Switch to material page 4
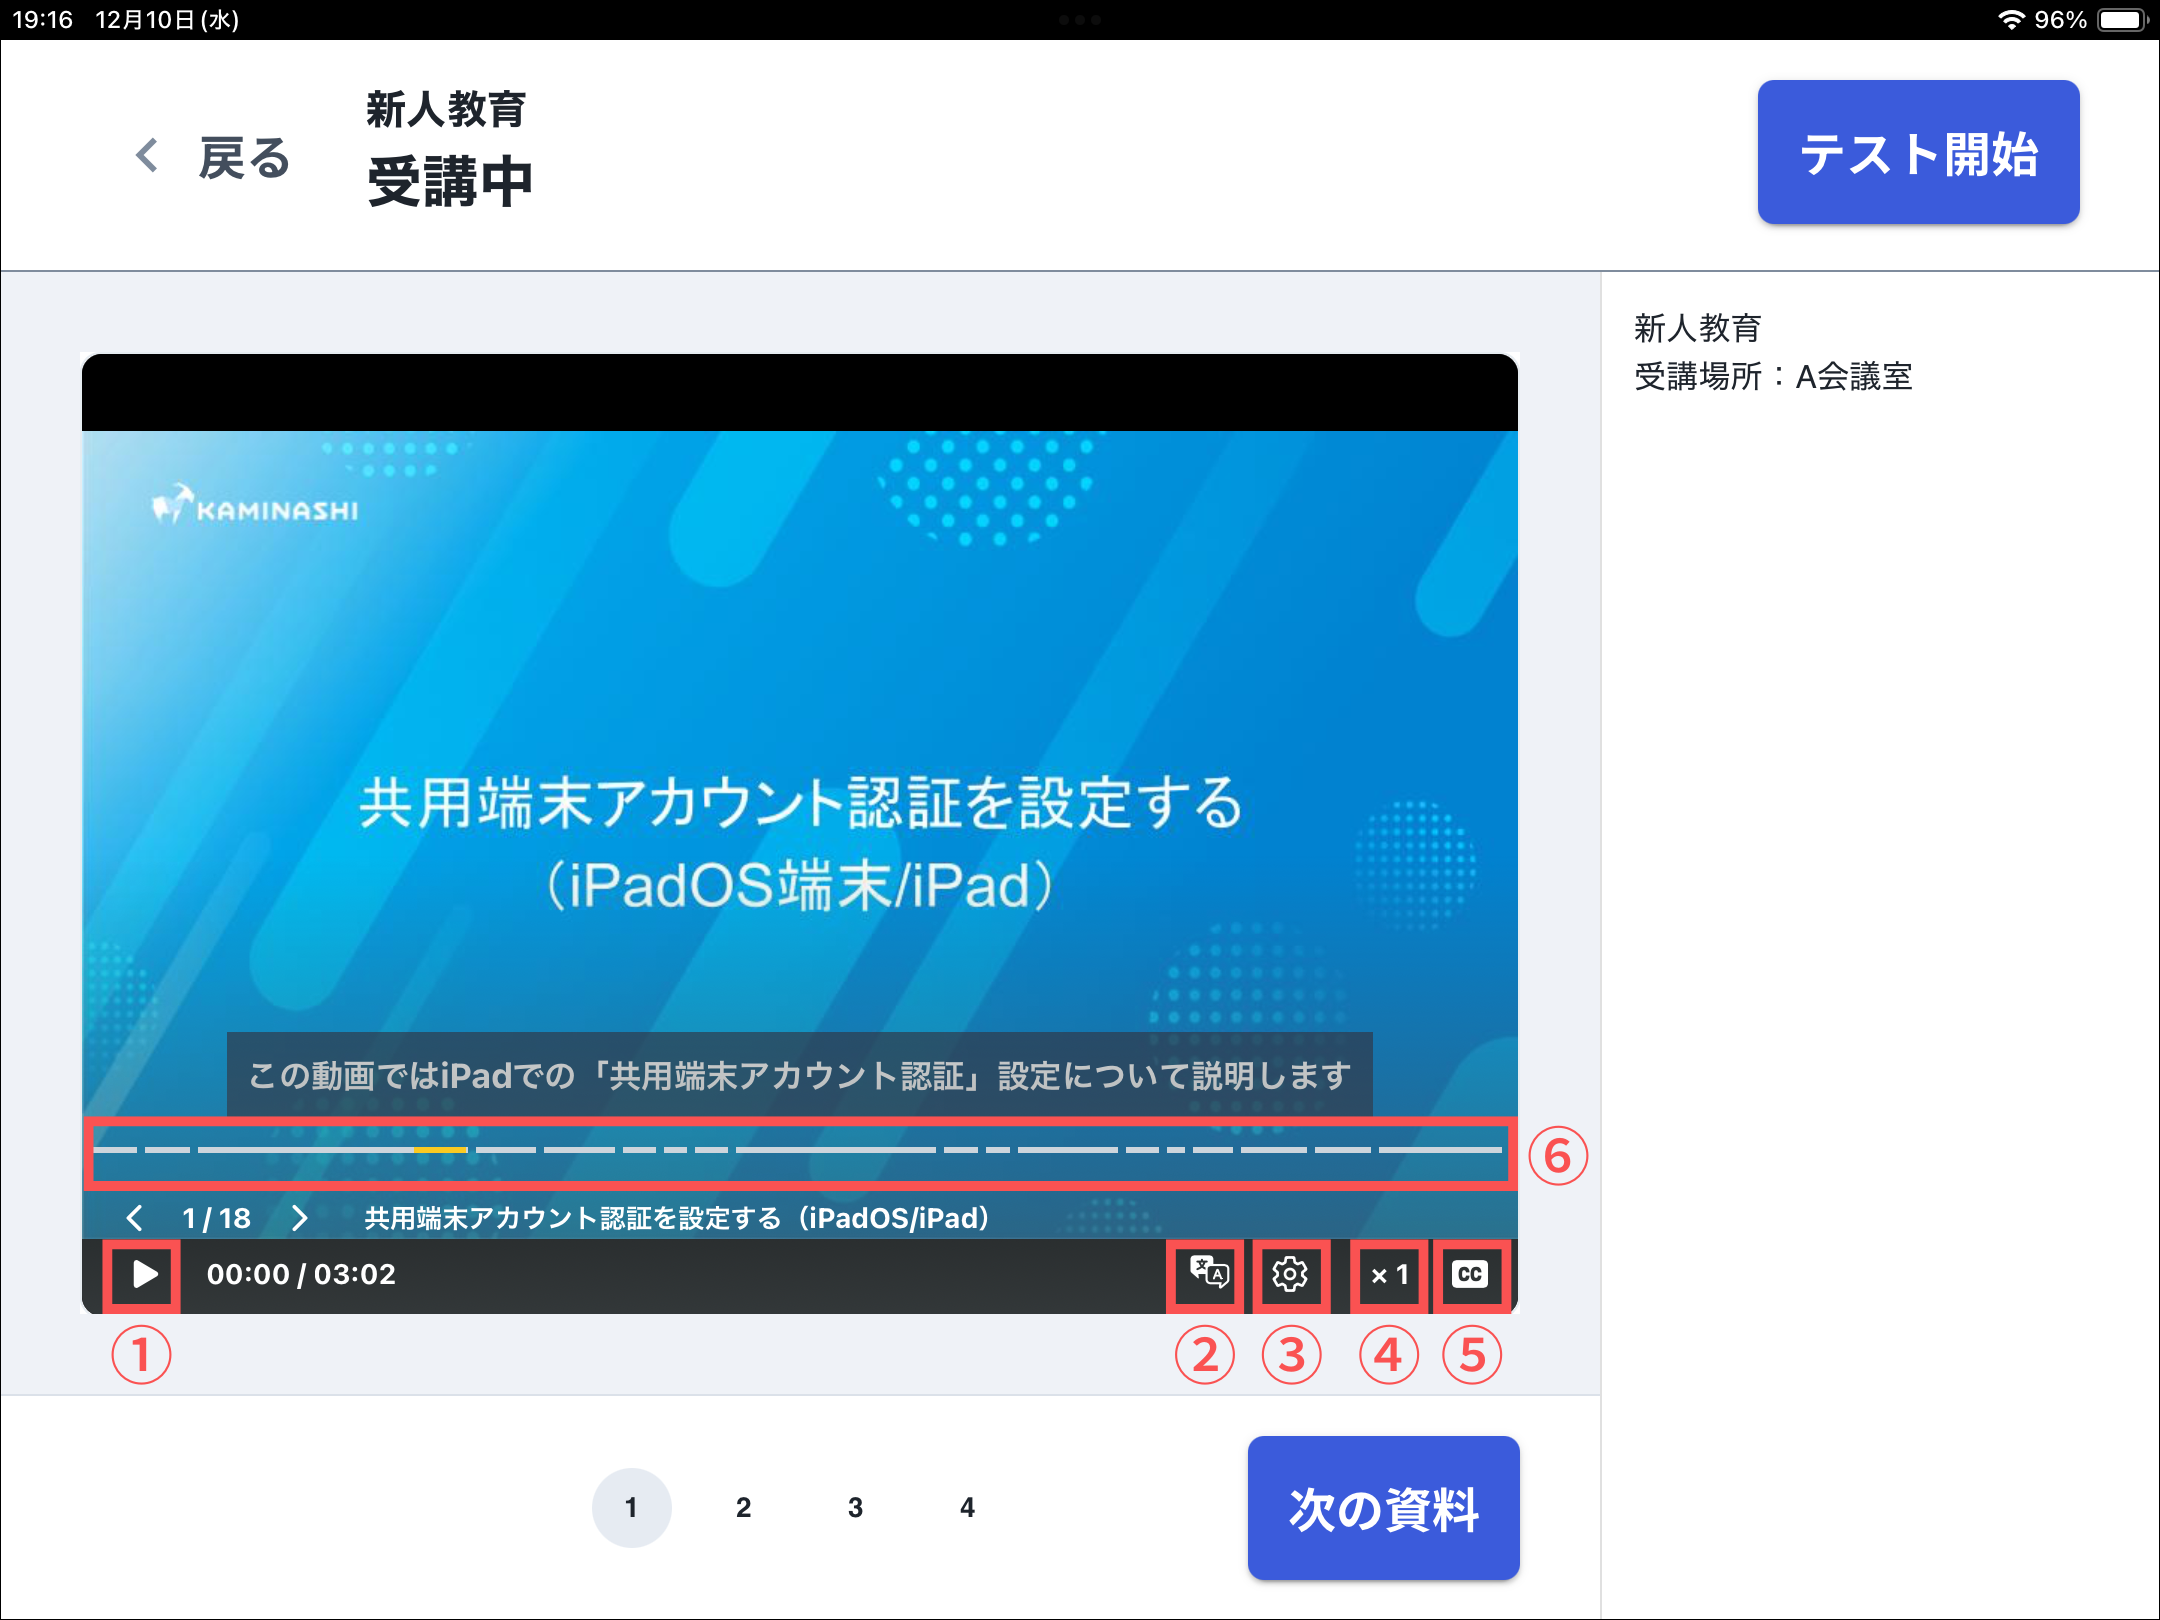Image resolution: width=2160 pixels, height=1620 pixels. (967, 1508)
